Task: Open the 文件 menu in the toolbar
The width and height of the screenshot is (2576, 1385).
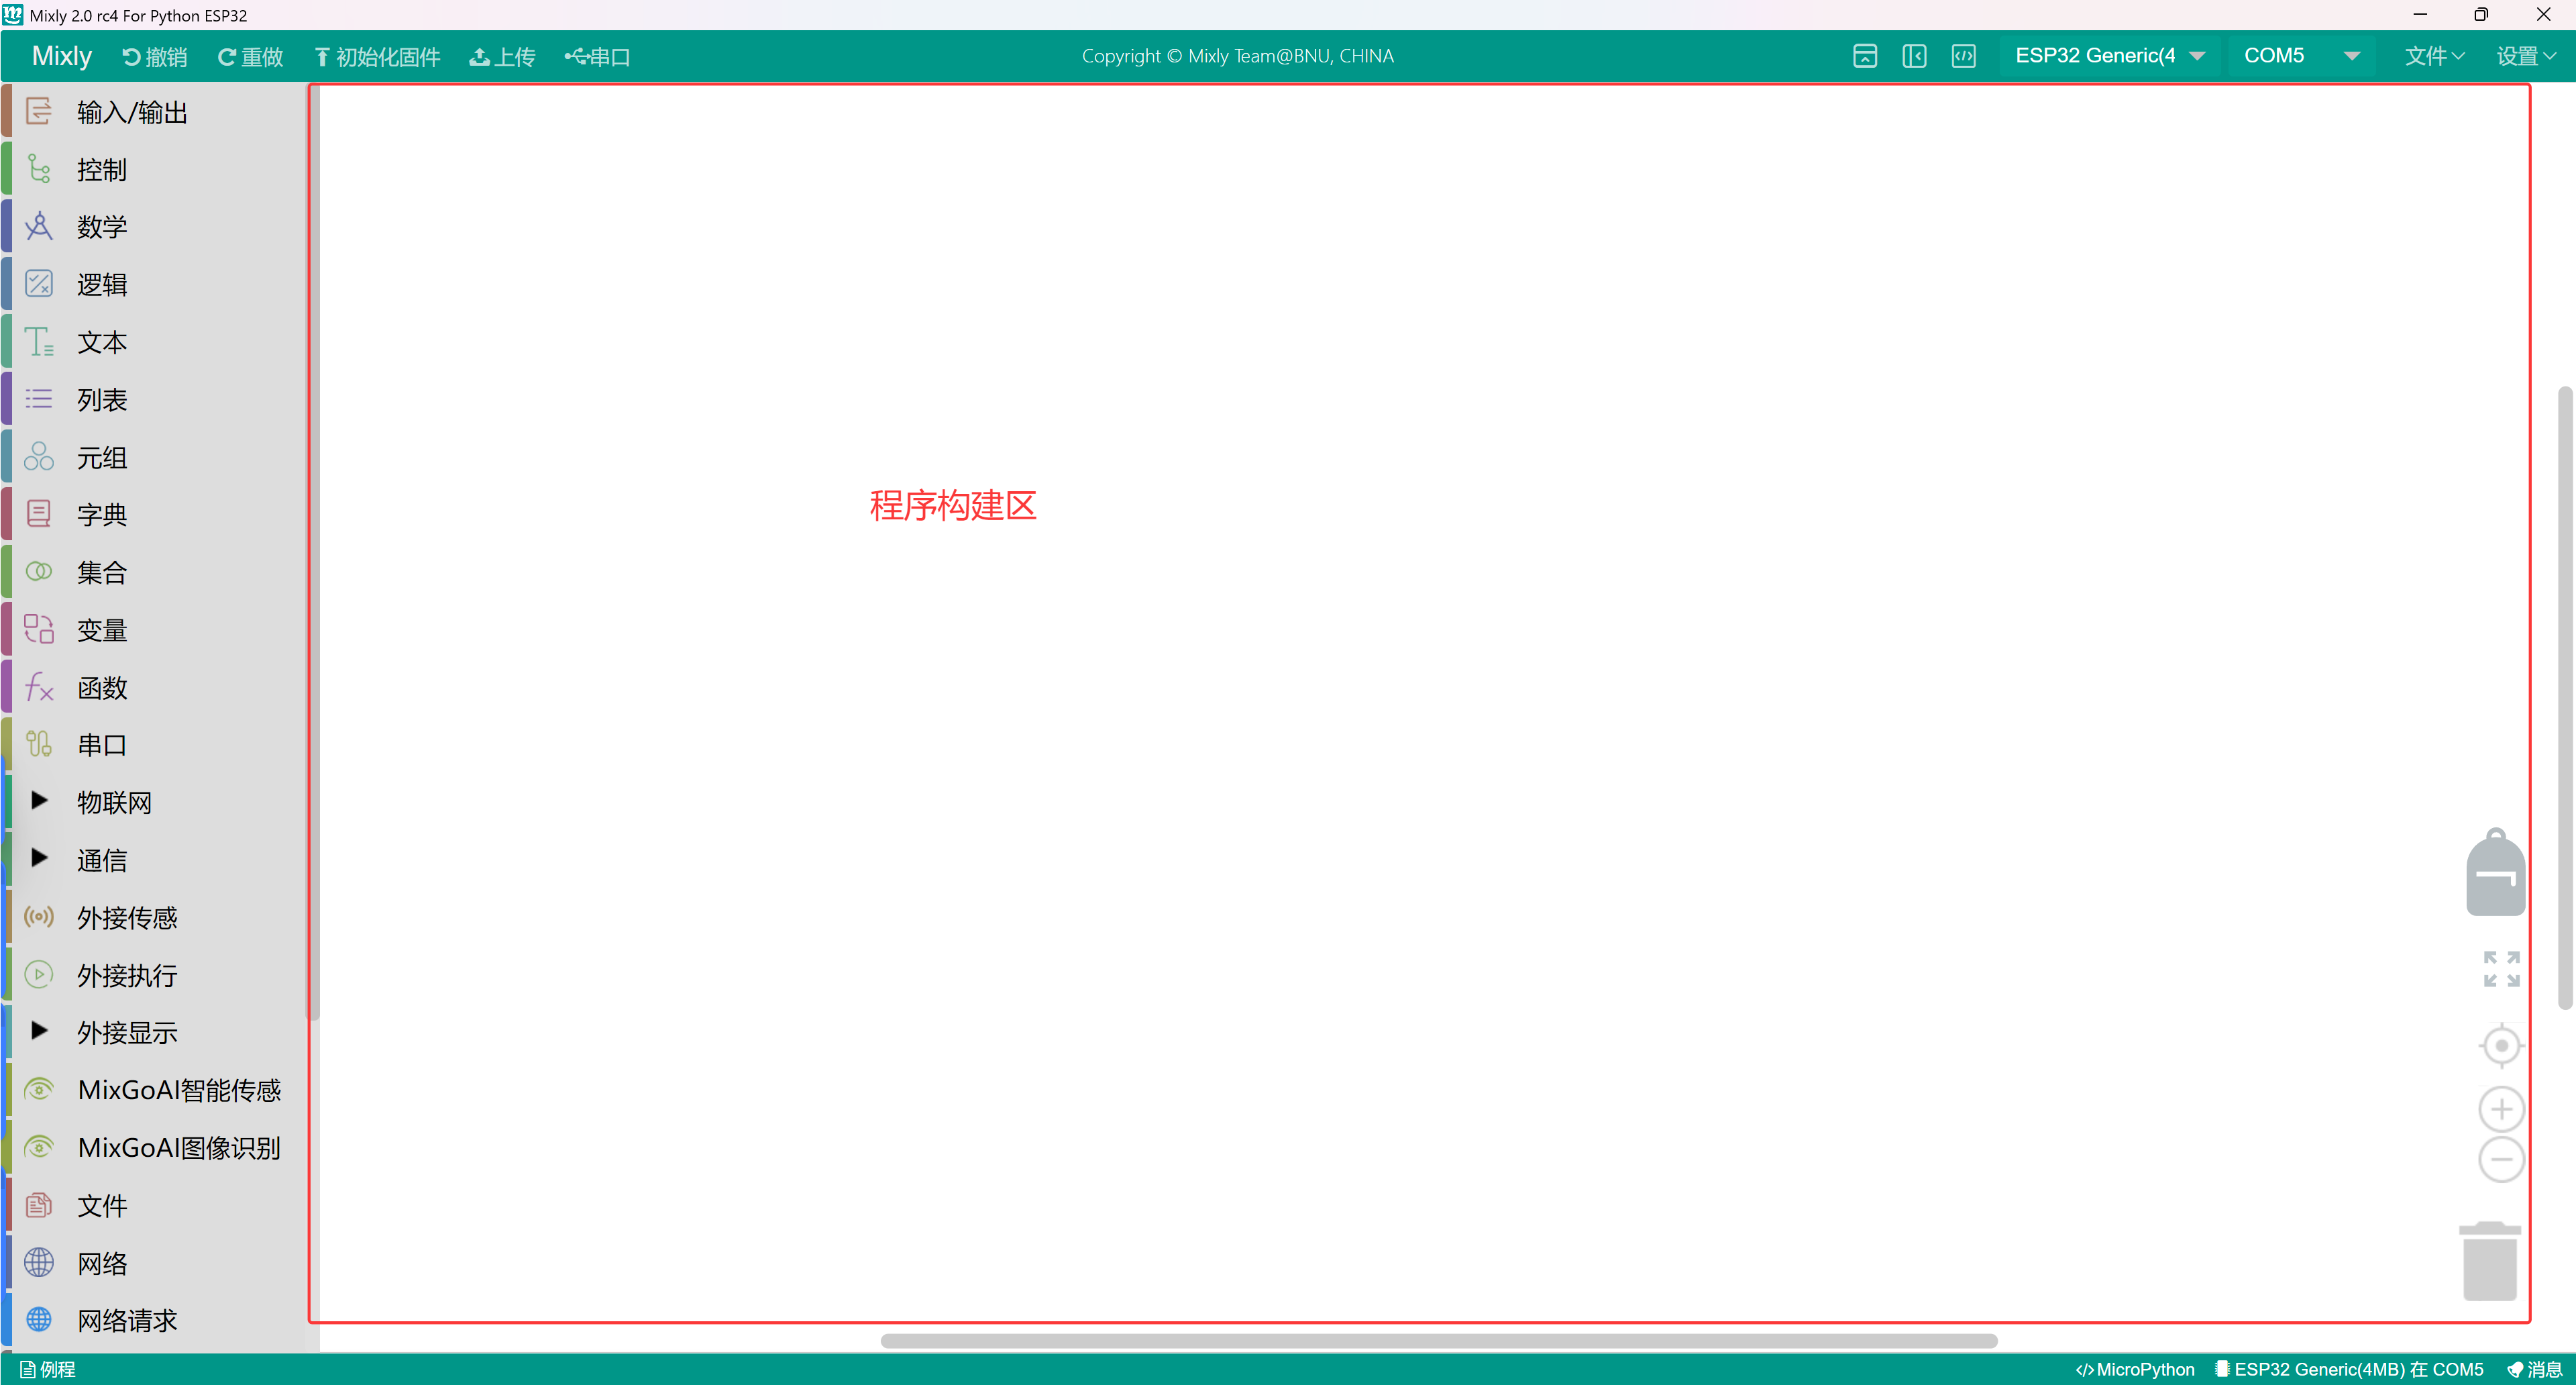Action: [2433, 56]
